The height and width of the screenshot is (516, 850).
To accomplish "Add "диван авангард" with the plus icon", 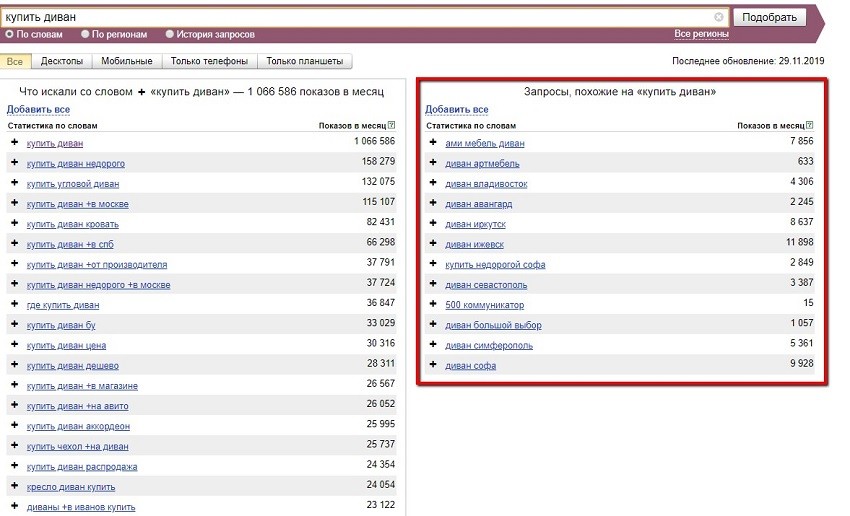I will [433, 203].
